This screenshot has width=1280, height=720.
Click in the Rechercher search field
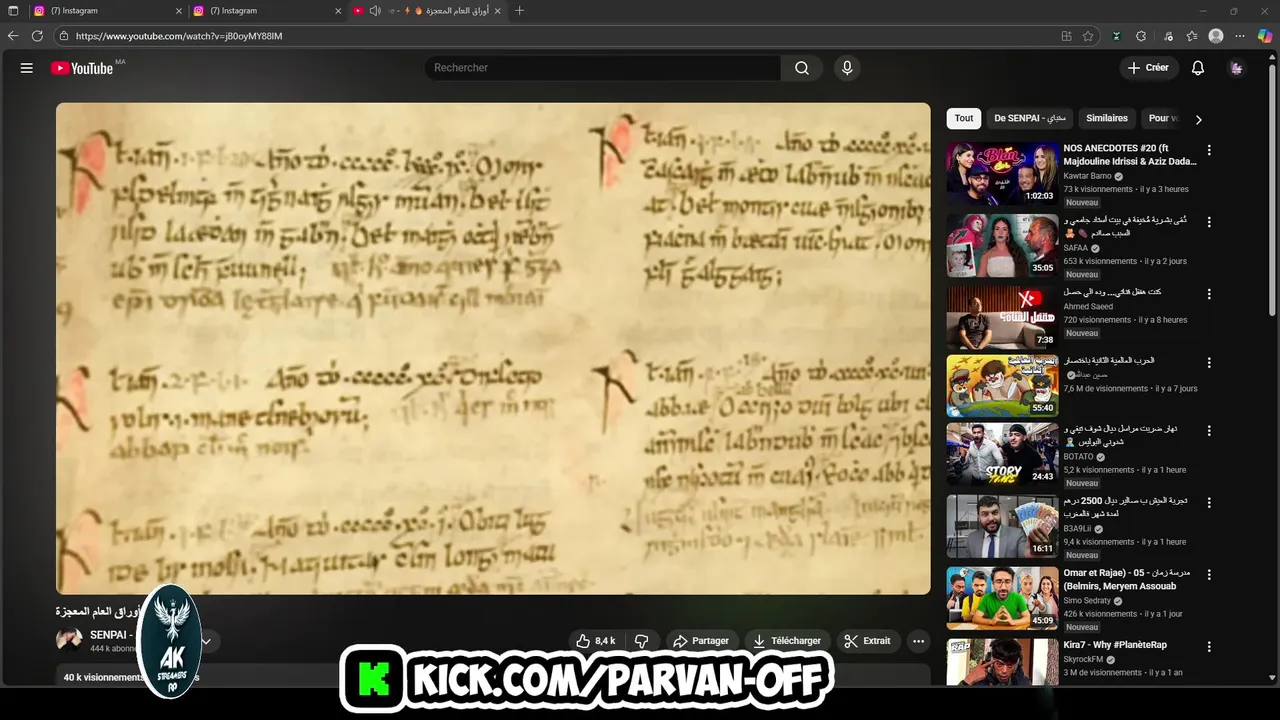click(x=603, y=68)
